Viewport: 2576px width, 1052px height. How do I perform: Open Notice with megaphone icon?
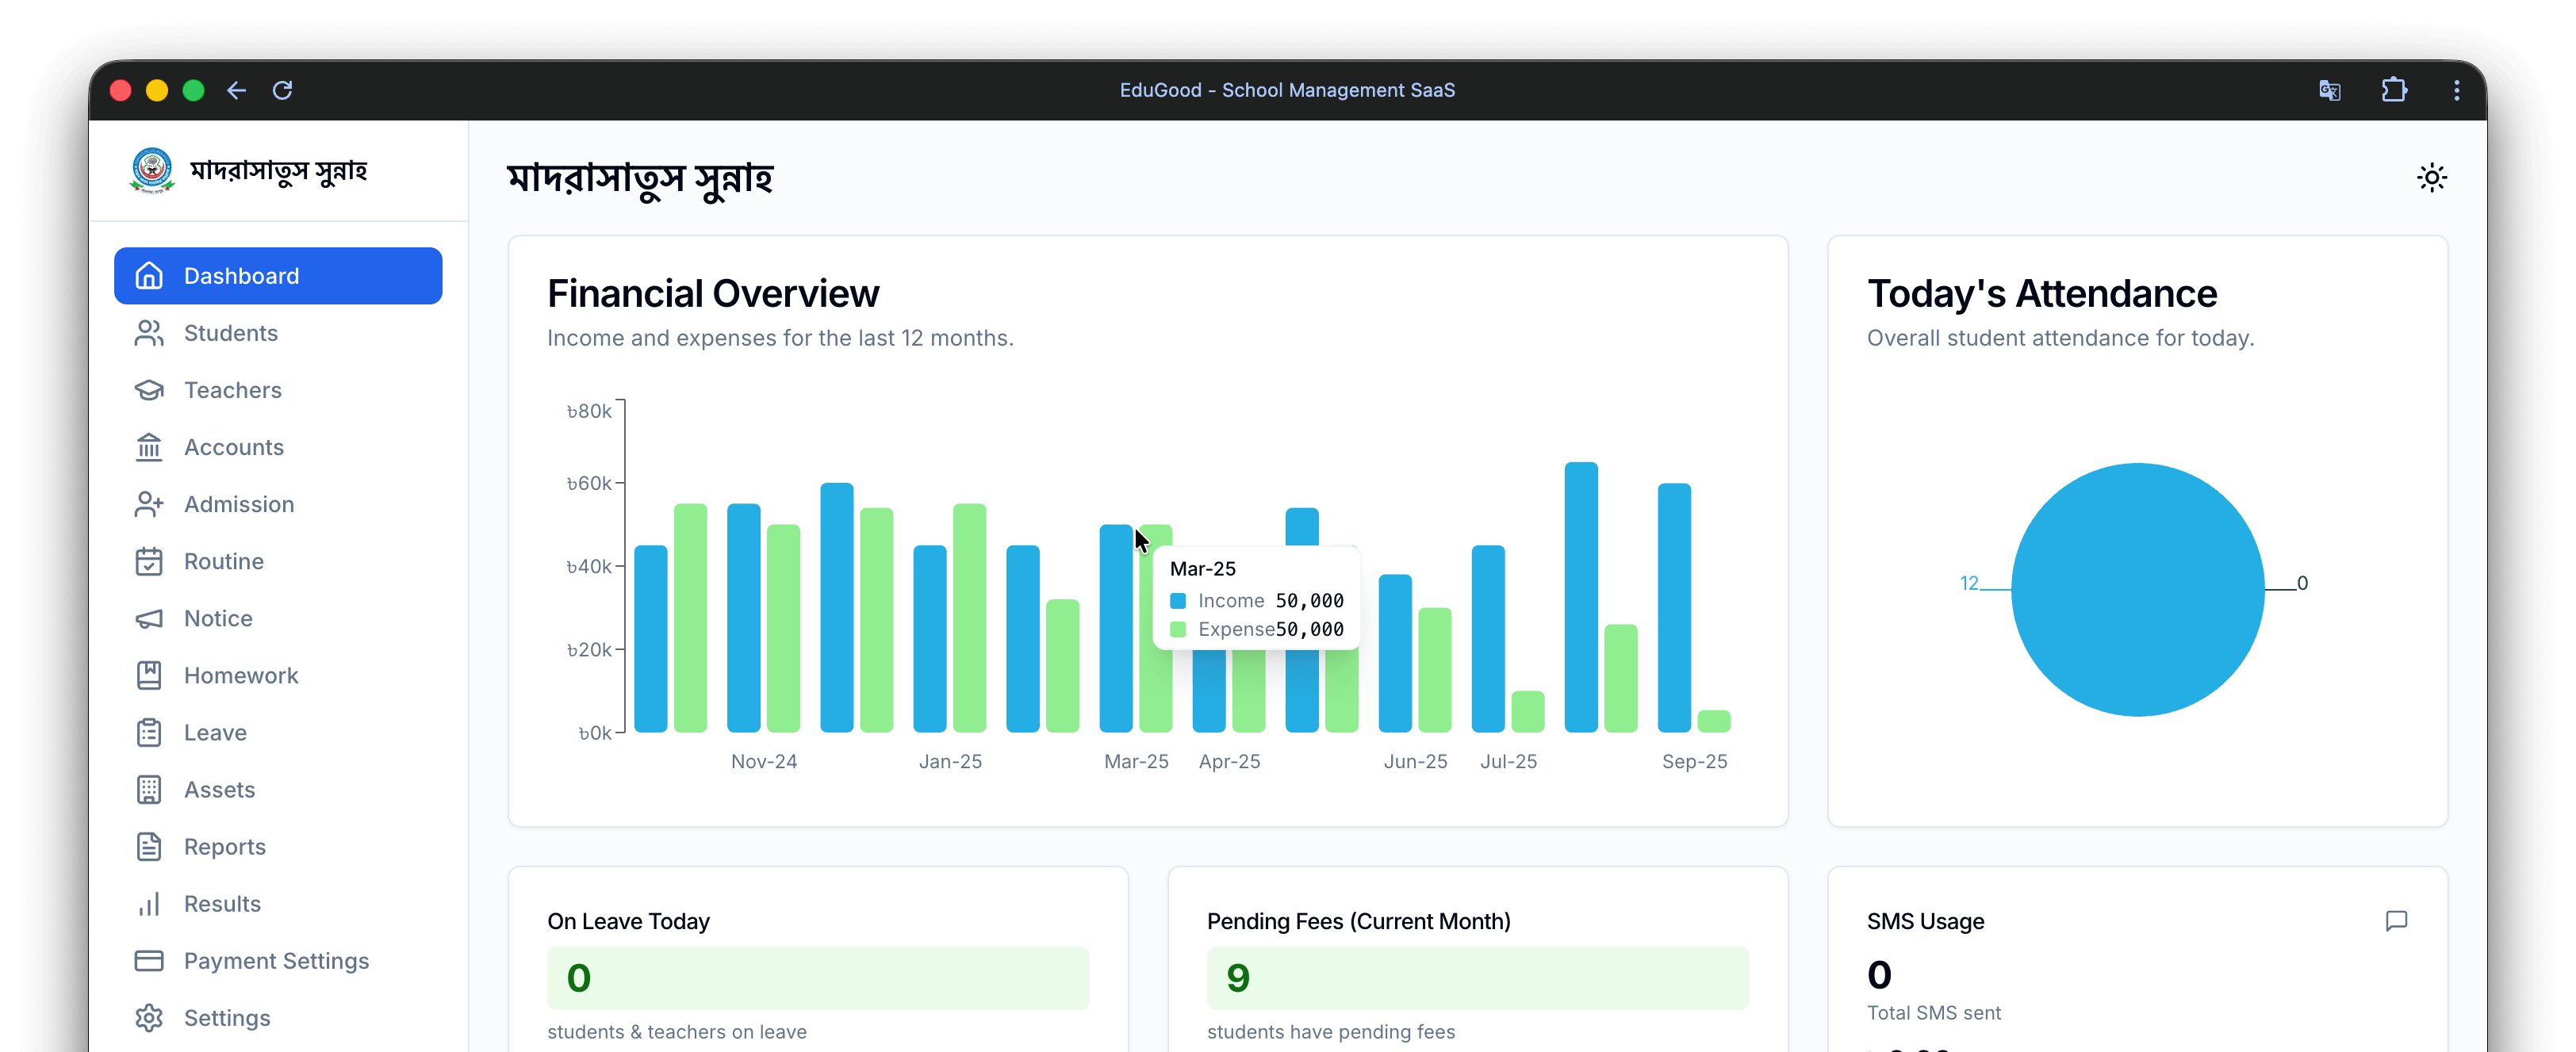coord(217,618)
